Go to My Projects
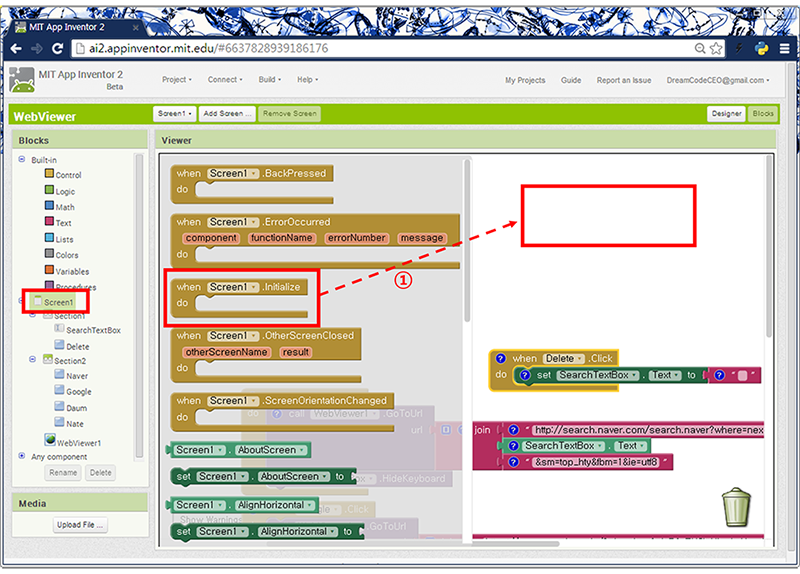This screenshot has height=574, width=800. click(525, 80)
